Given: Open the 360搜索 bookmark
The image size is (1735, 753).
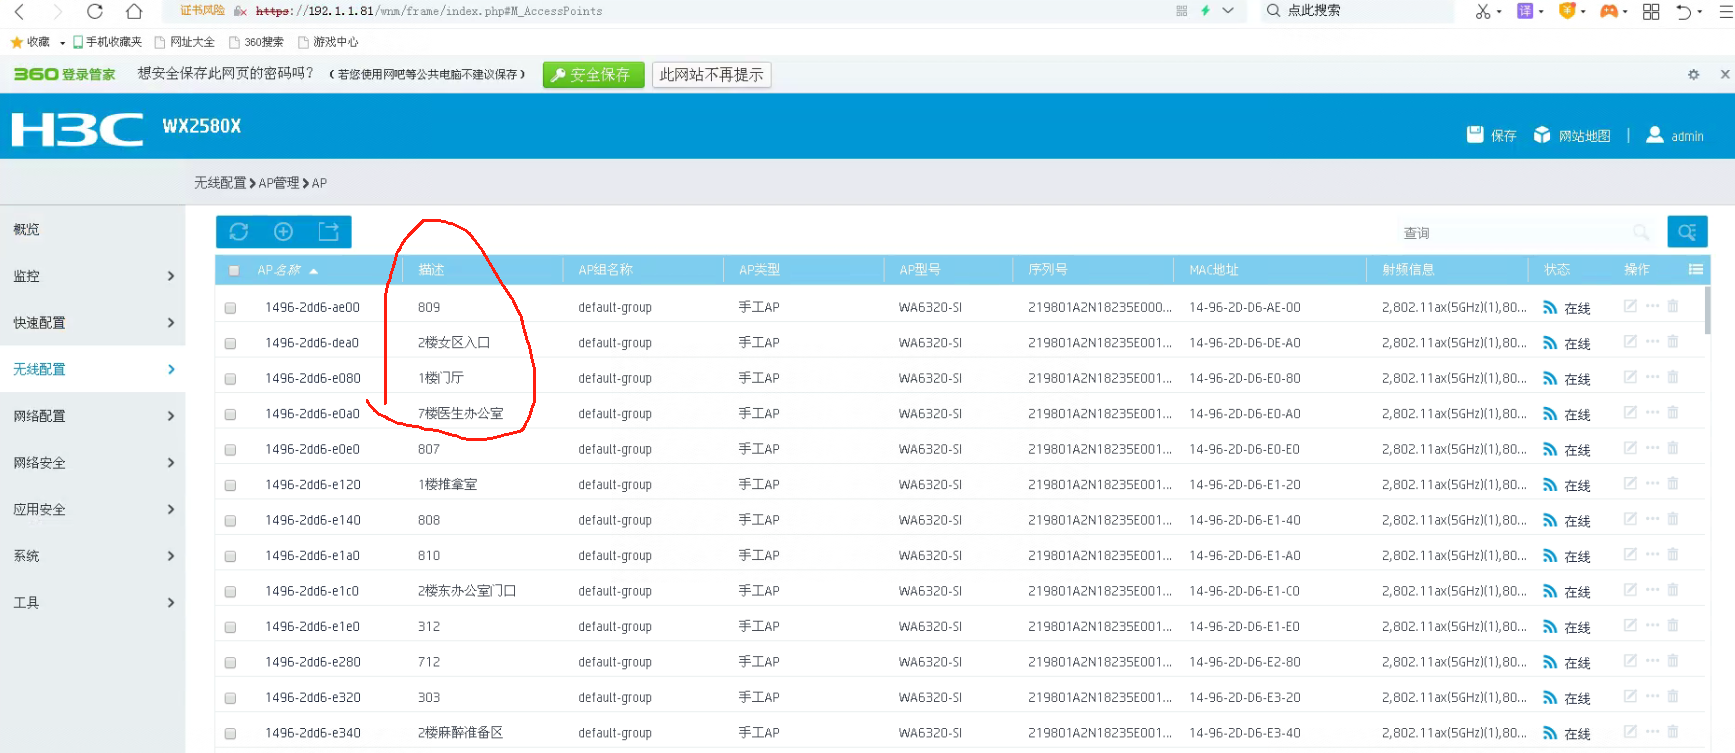Looking at the screenshot, I should click(x=257, y=42).
